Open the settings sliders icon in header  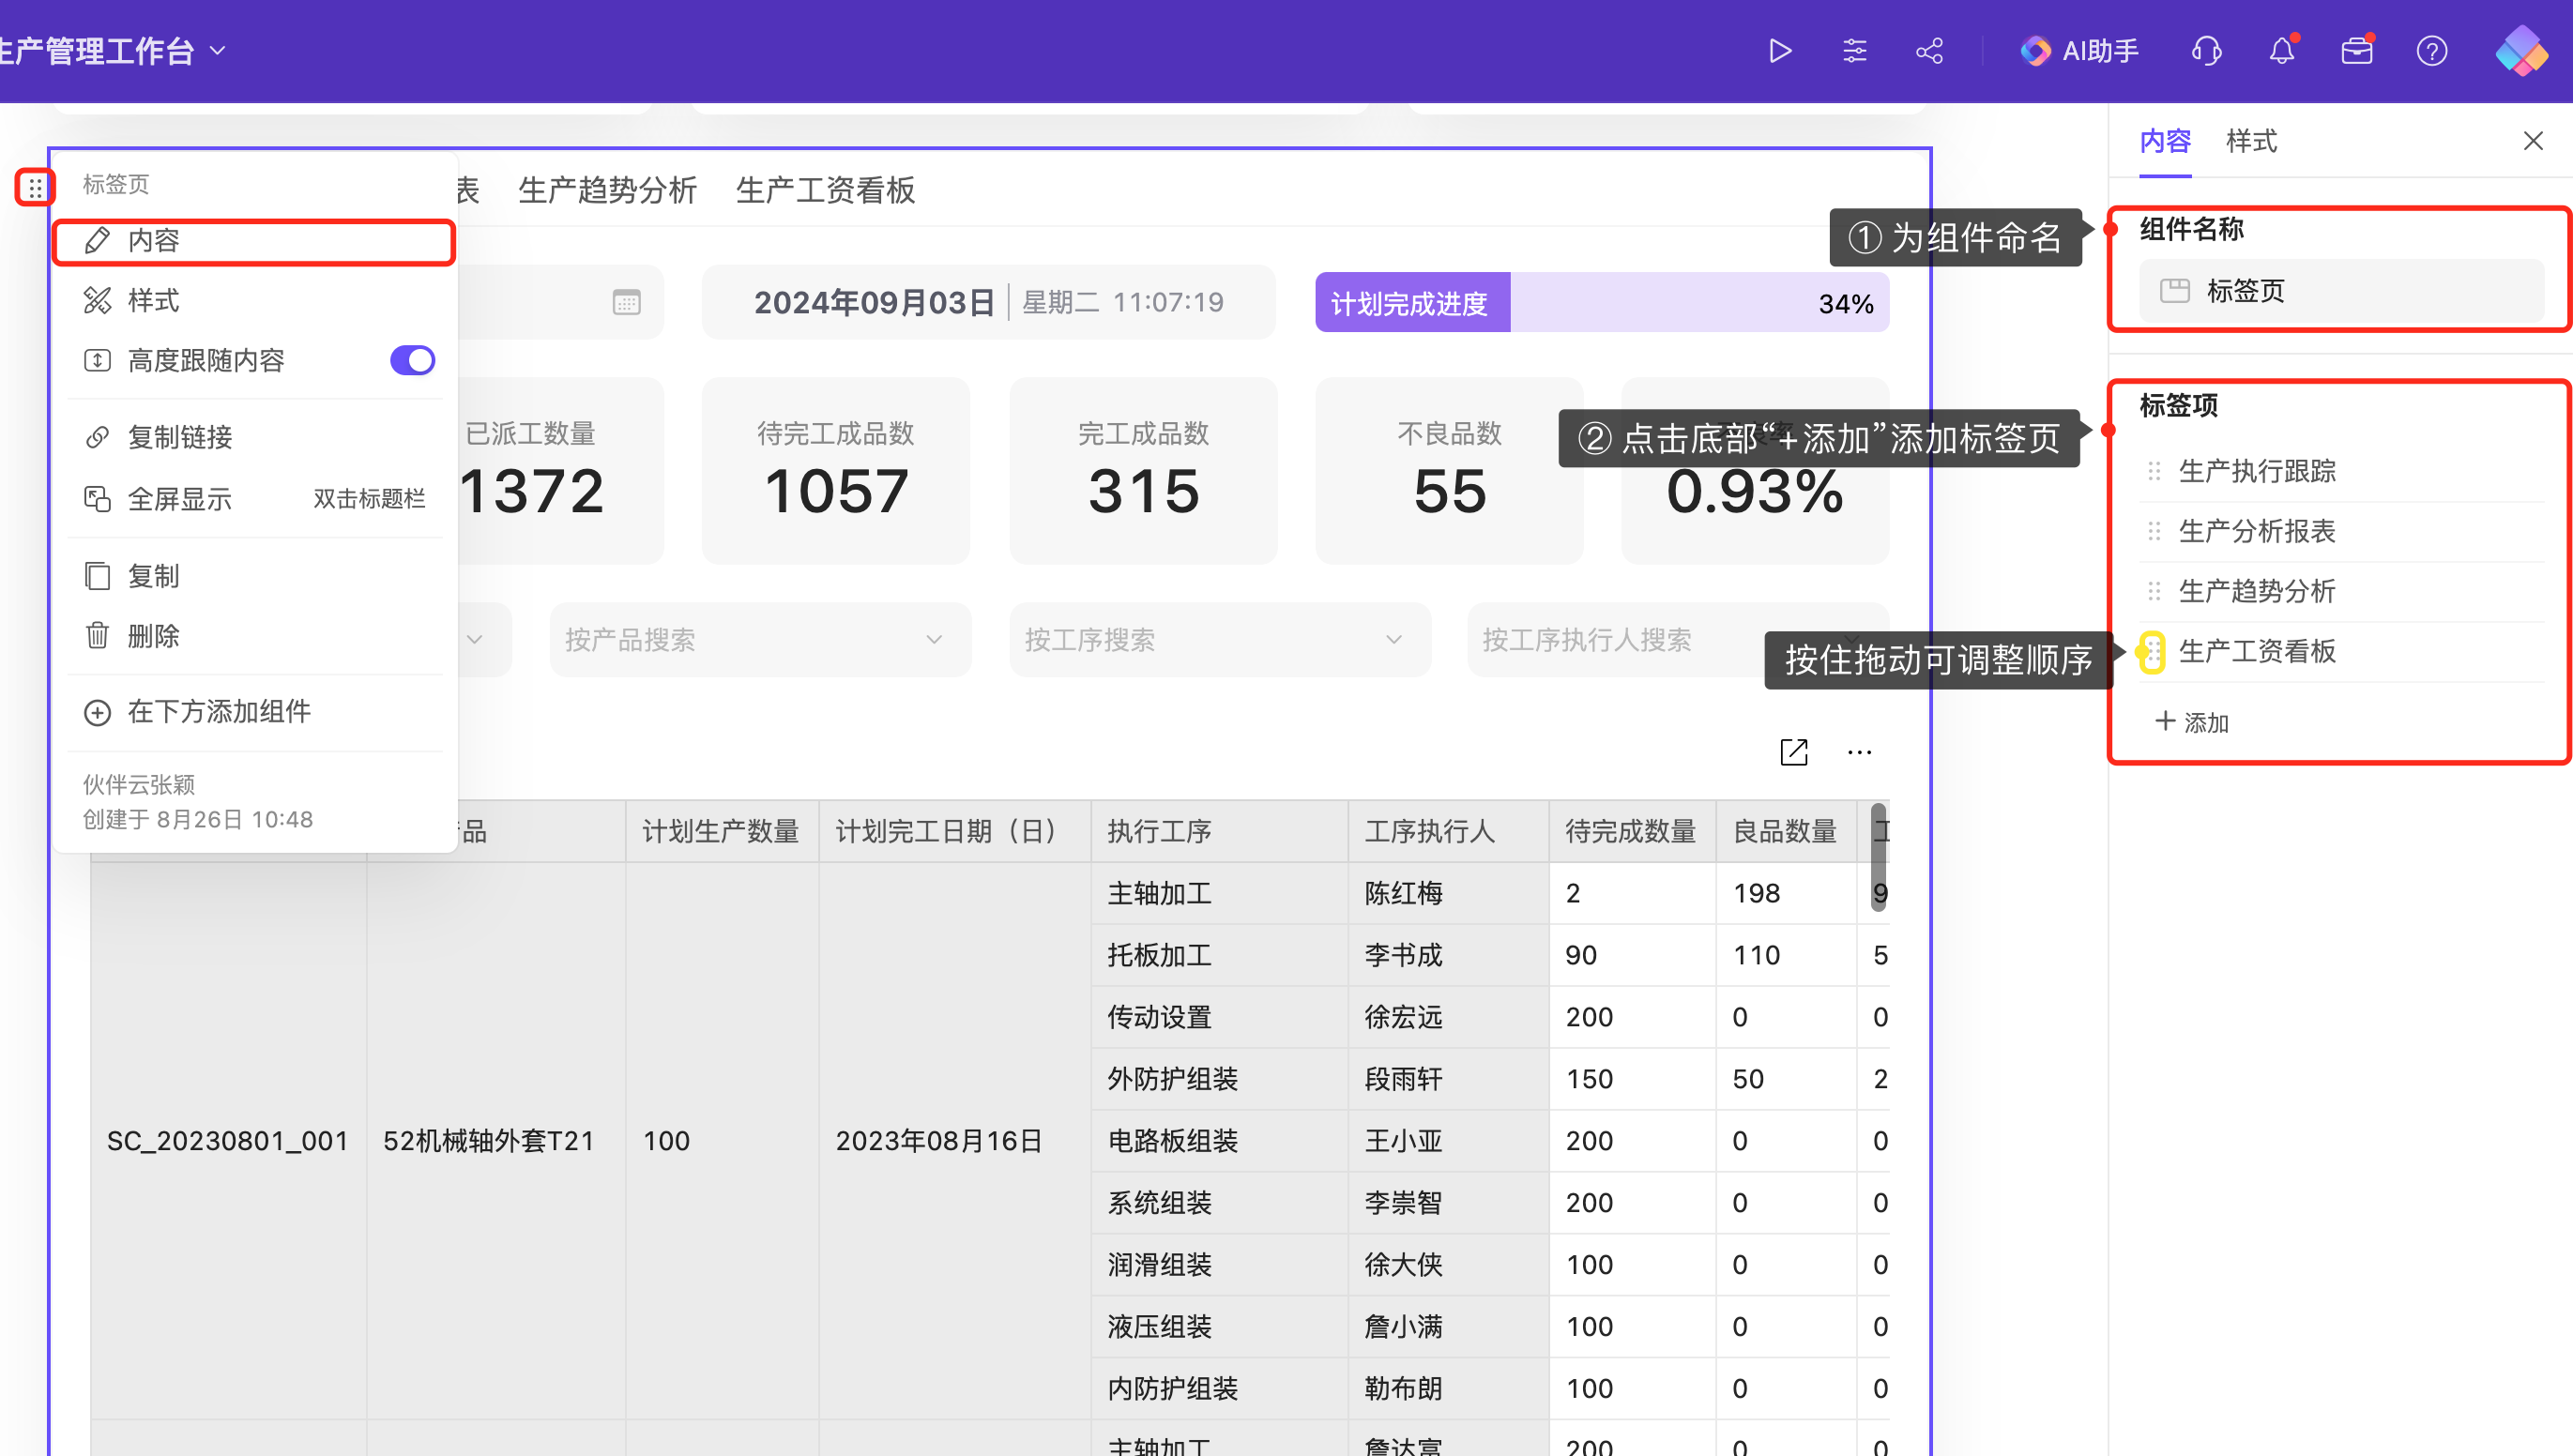coord(1854,51)
